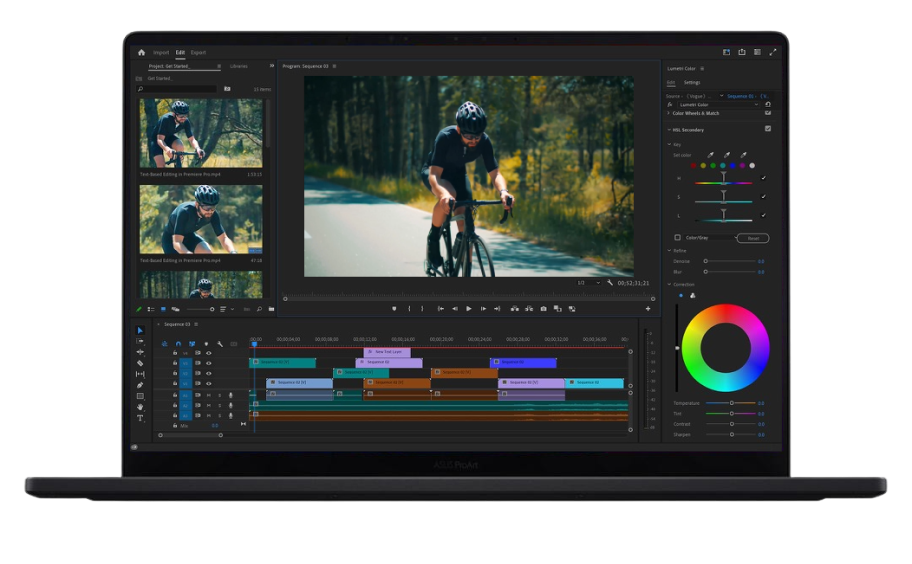This screenshot has height=564, width=912.
Task: Switch to the Export tab
Action: pos(198,52)
